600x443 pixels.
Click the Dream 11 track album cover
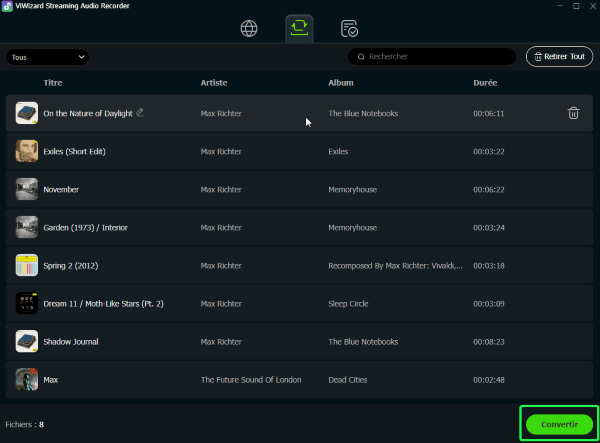pyautogui.click(x=27, y=303)
